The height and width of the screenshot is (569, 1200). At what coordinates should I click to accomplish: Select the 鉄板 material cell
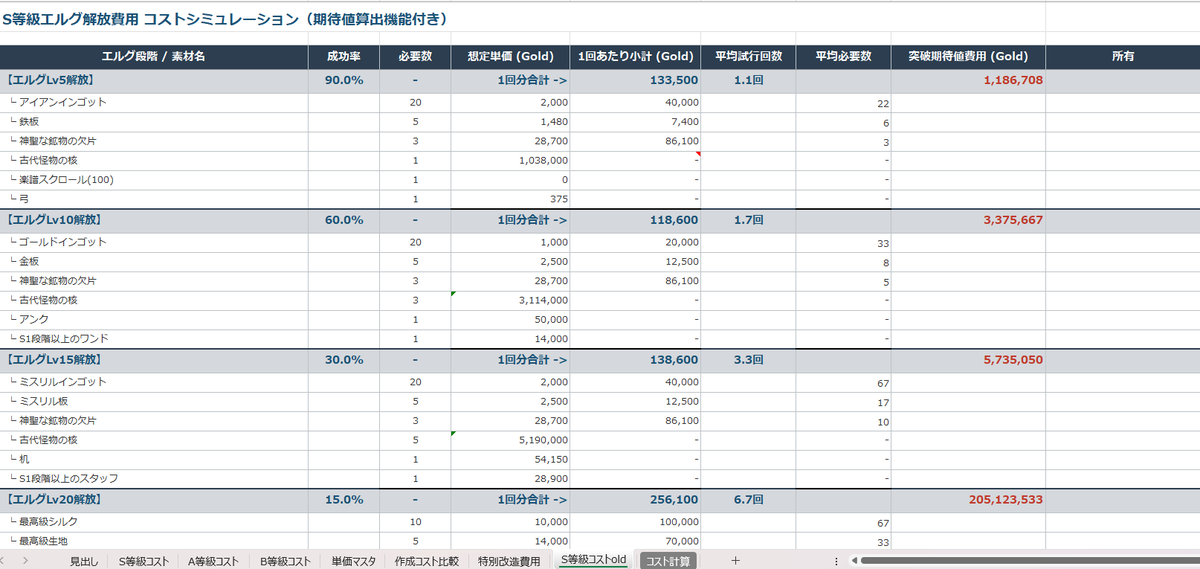click(x=154, y=122)
